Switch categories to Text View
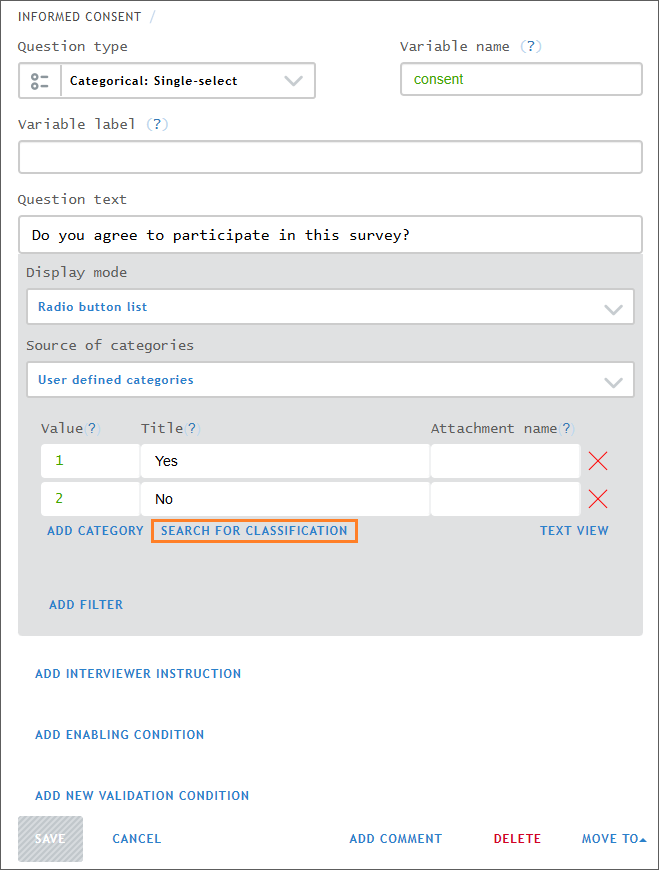 pos(574,531)
